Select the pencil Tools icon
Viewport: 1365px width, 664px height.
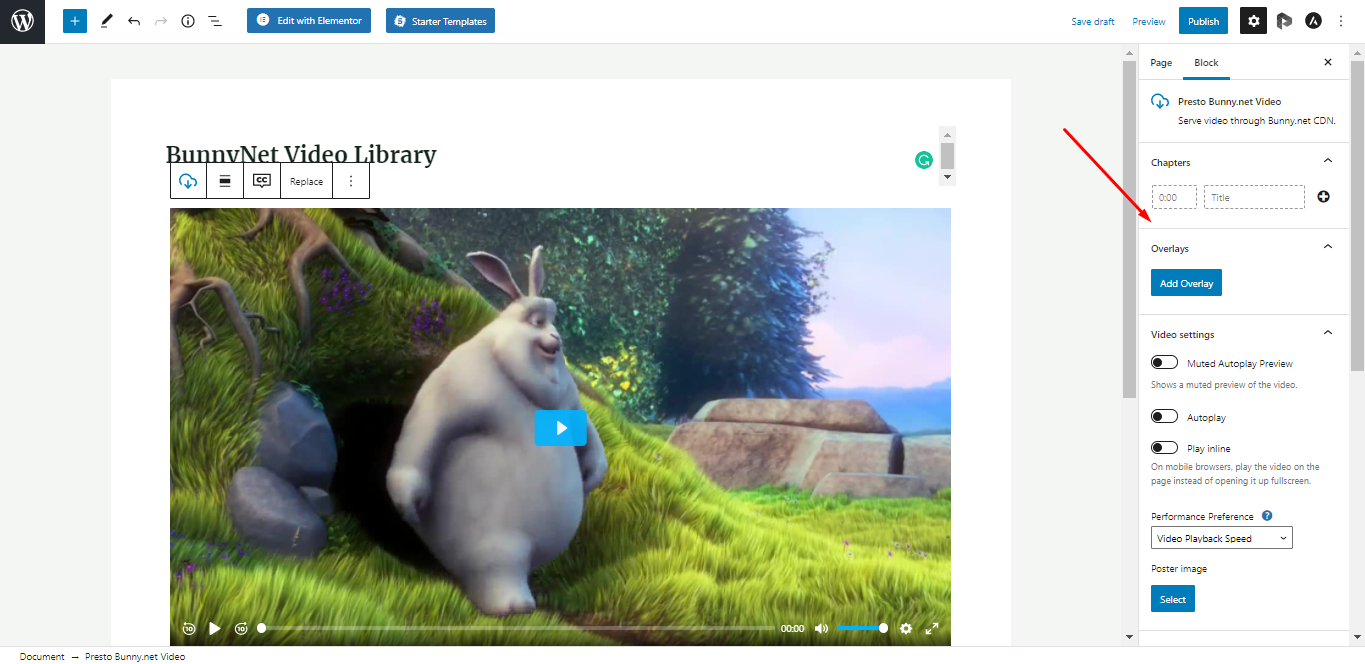(107, 21)
